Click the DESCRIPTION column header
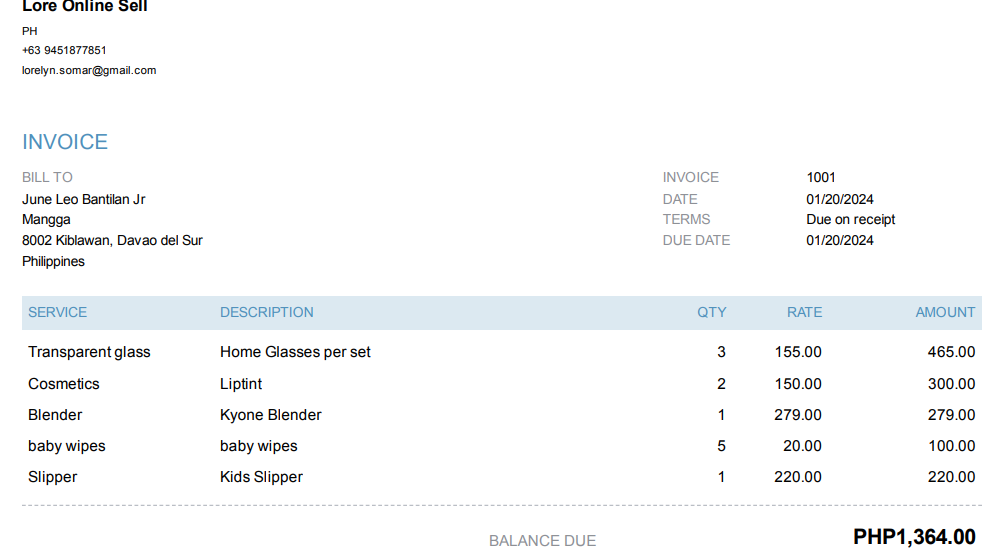The width and height of the screenshot is (996, 557). tap(266, 312)
